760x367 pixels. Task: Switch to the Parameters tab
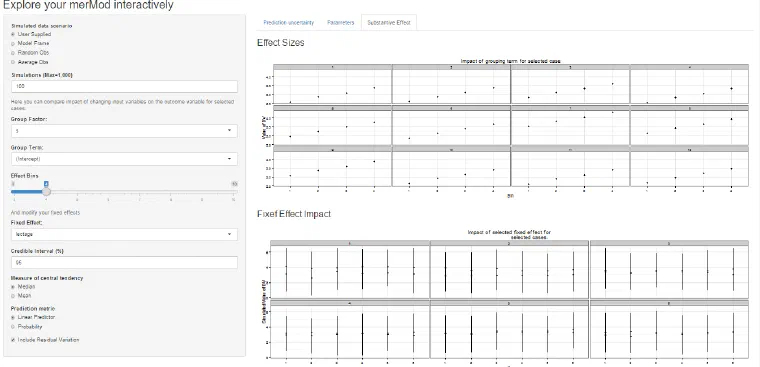click(341, 23)
